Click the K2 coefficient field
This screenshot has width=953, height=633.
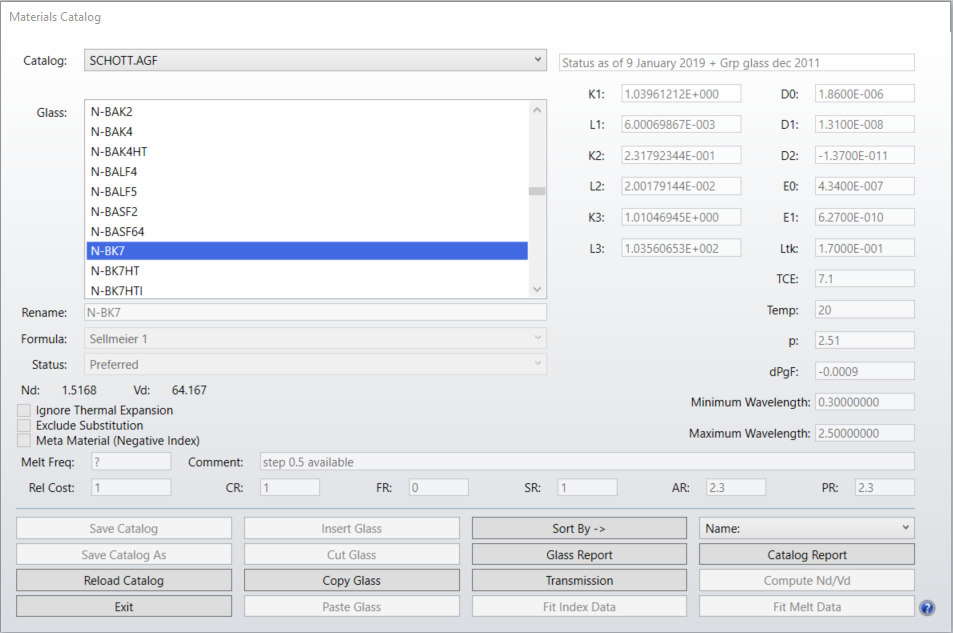[x=681, y=156]
